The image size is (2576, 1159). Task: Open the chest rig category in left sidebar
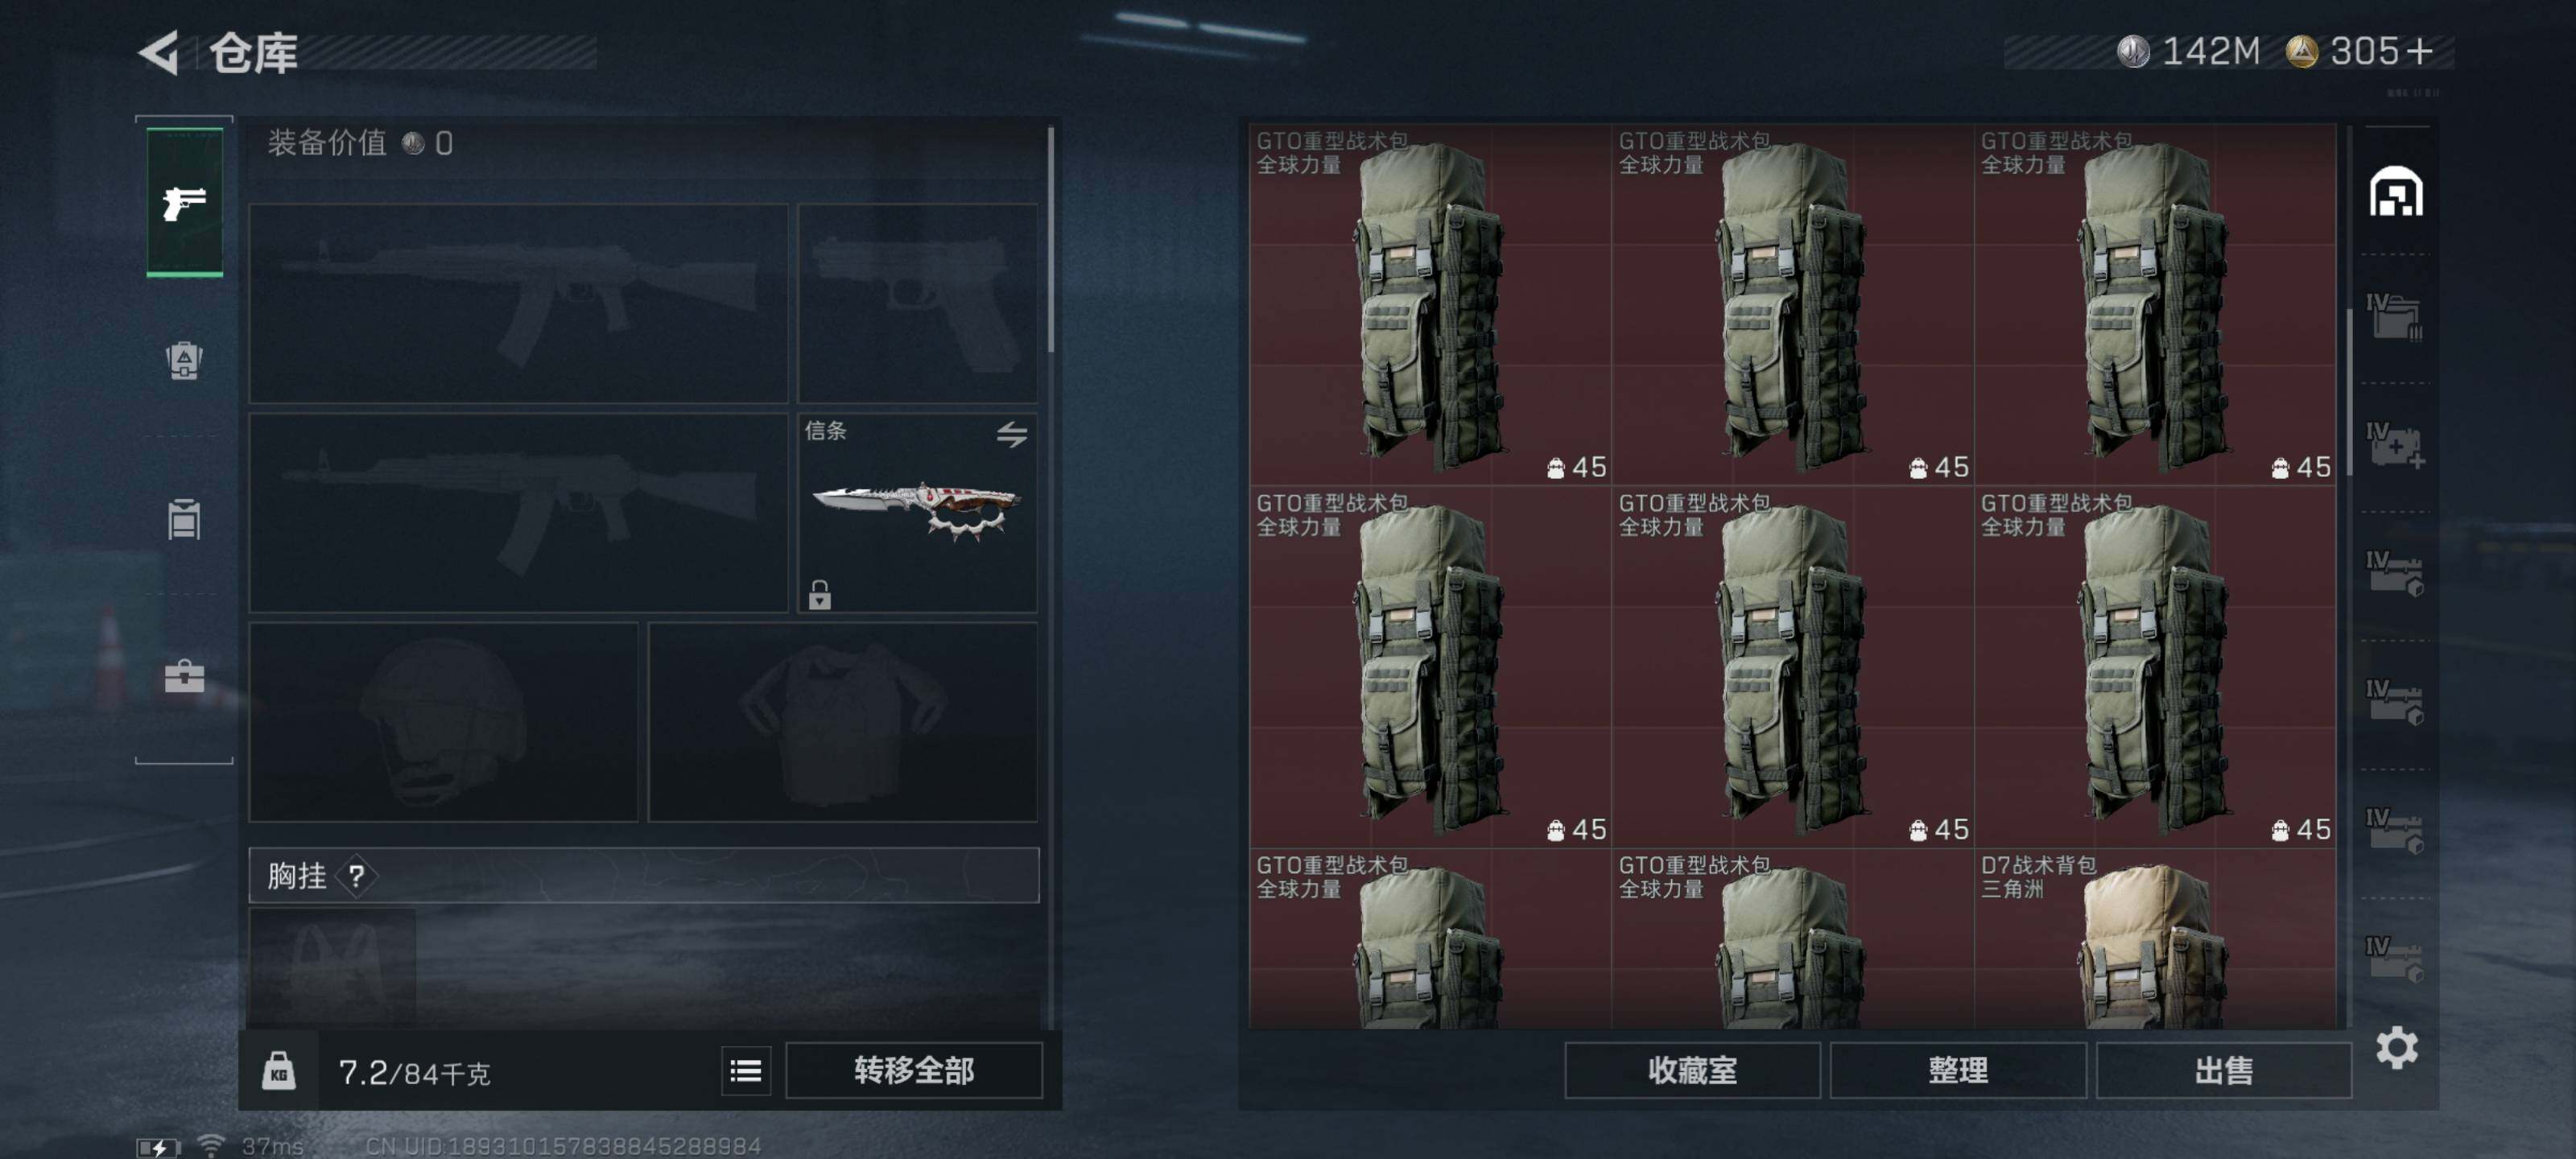pos(184,519)
